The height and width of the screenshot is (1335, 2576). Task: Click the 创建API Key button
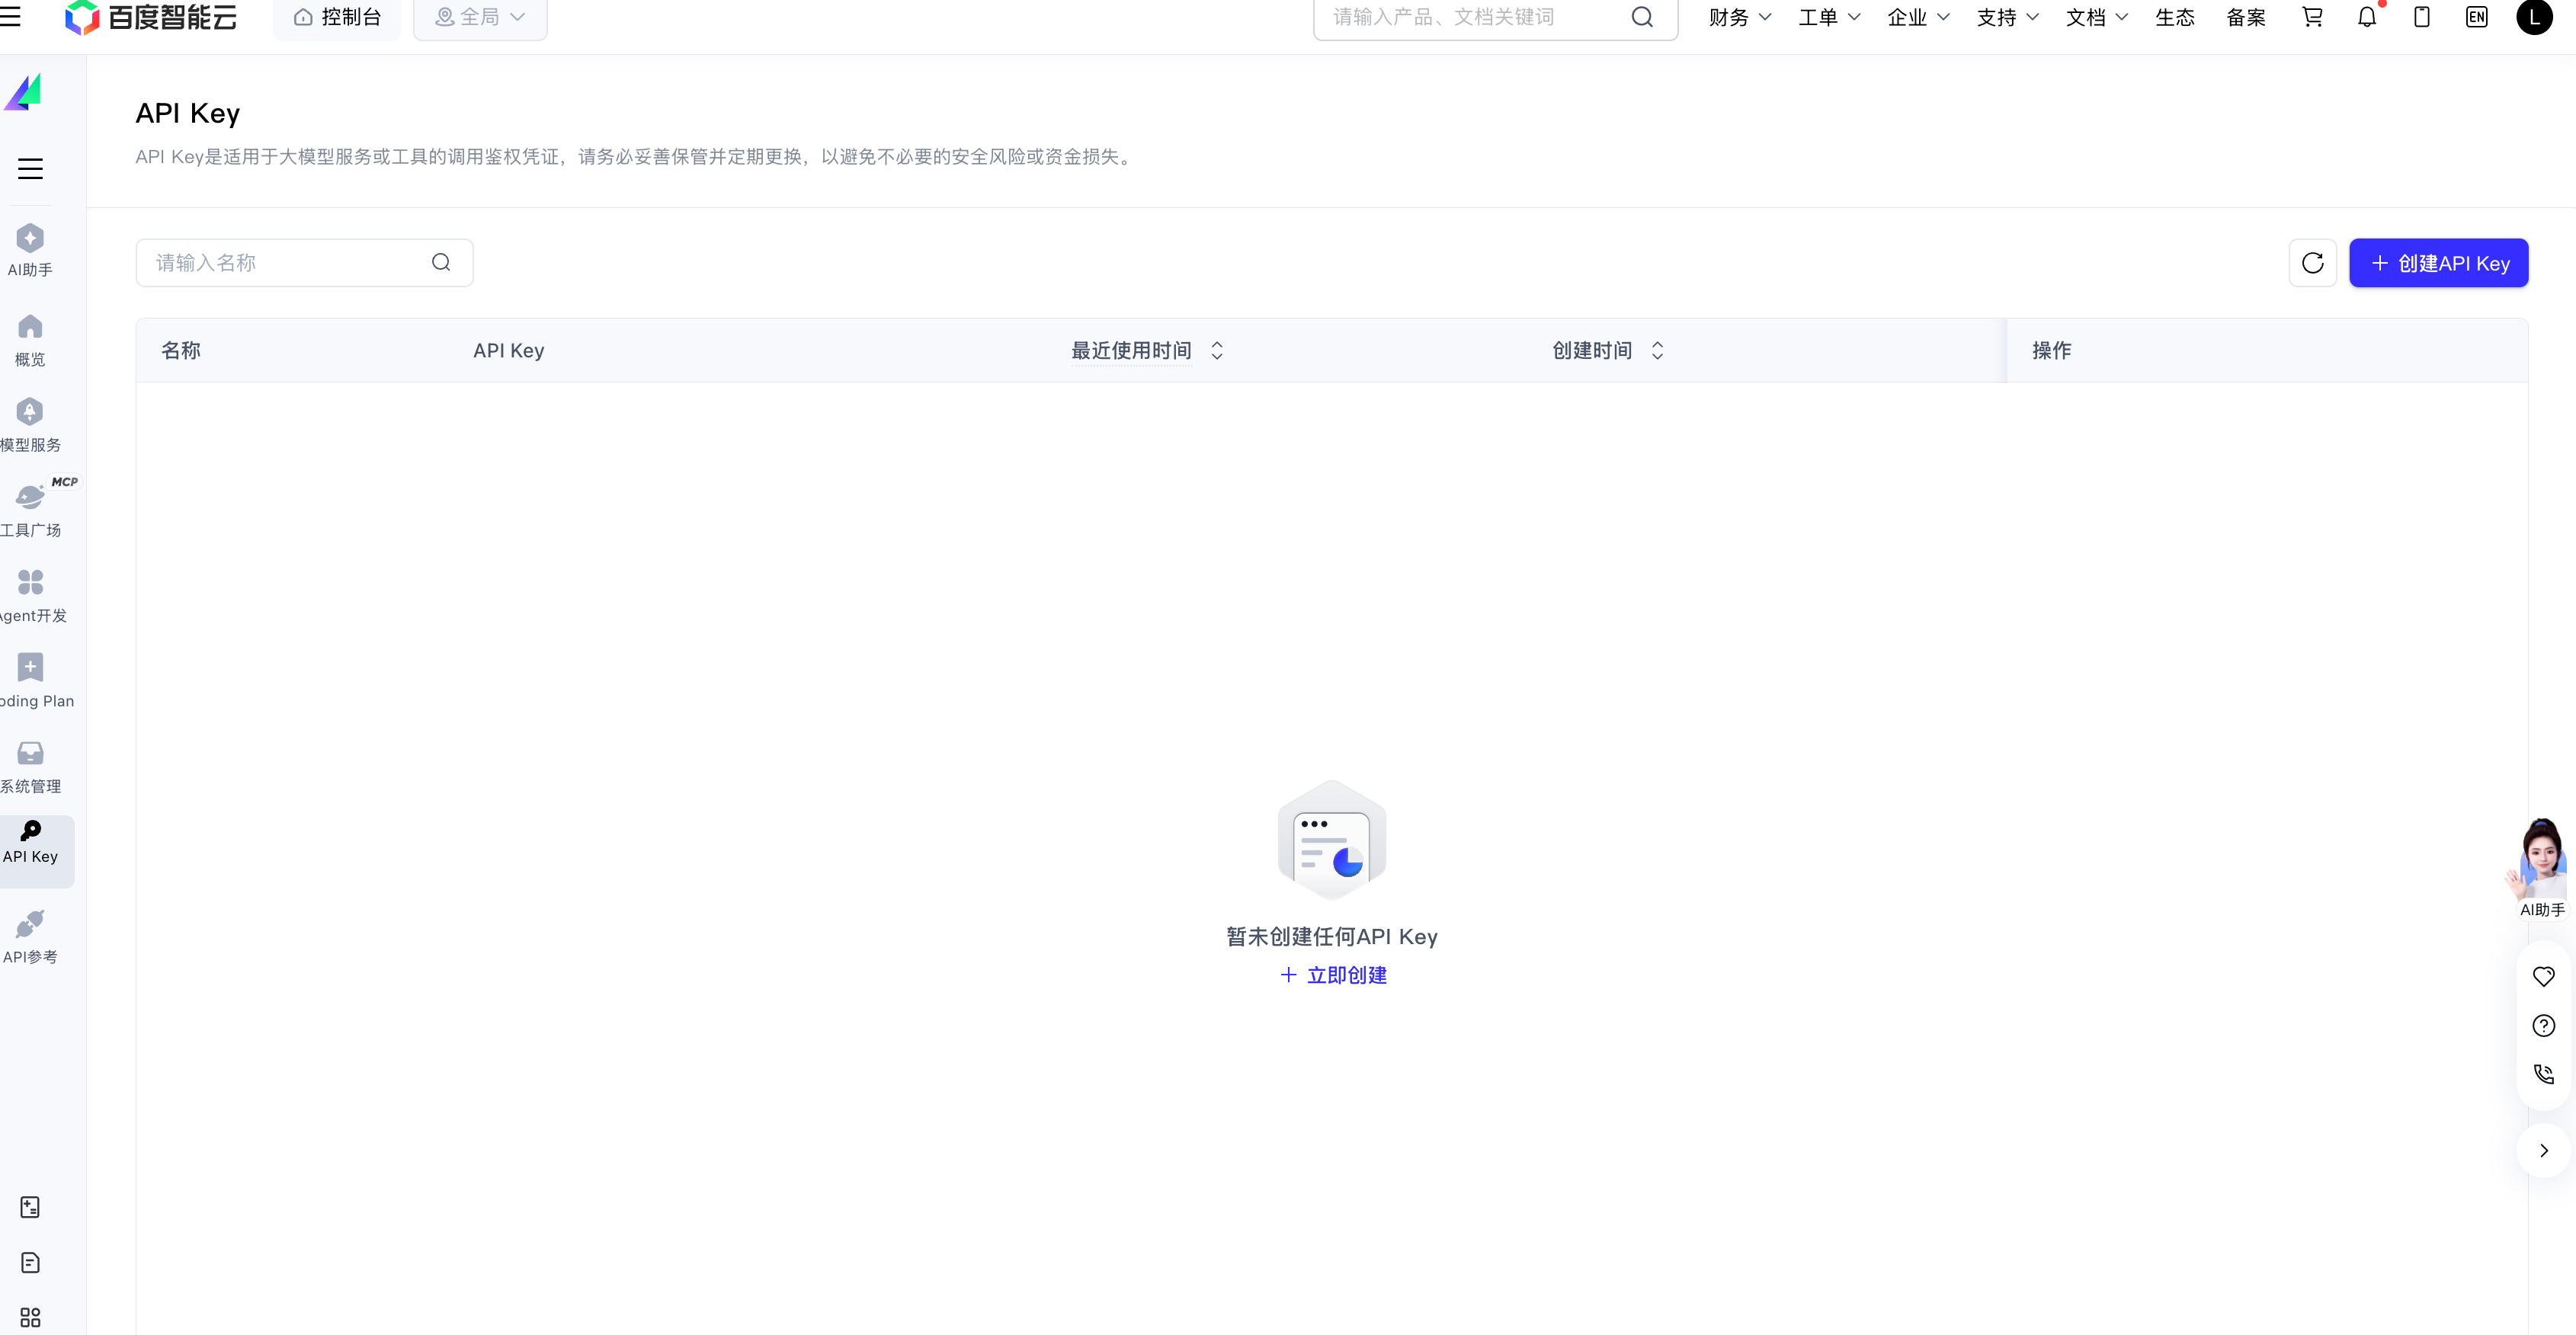click(x=2439, y=262)
